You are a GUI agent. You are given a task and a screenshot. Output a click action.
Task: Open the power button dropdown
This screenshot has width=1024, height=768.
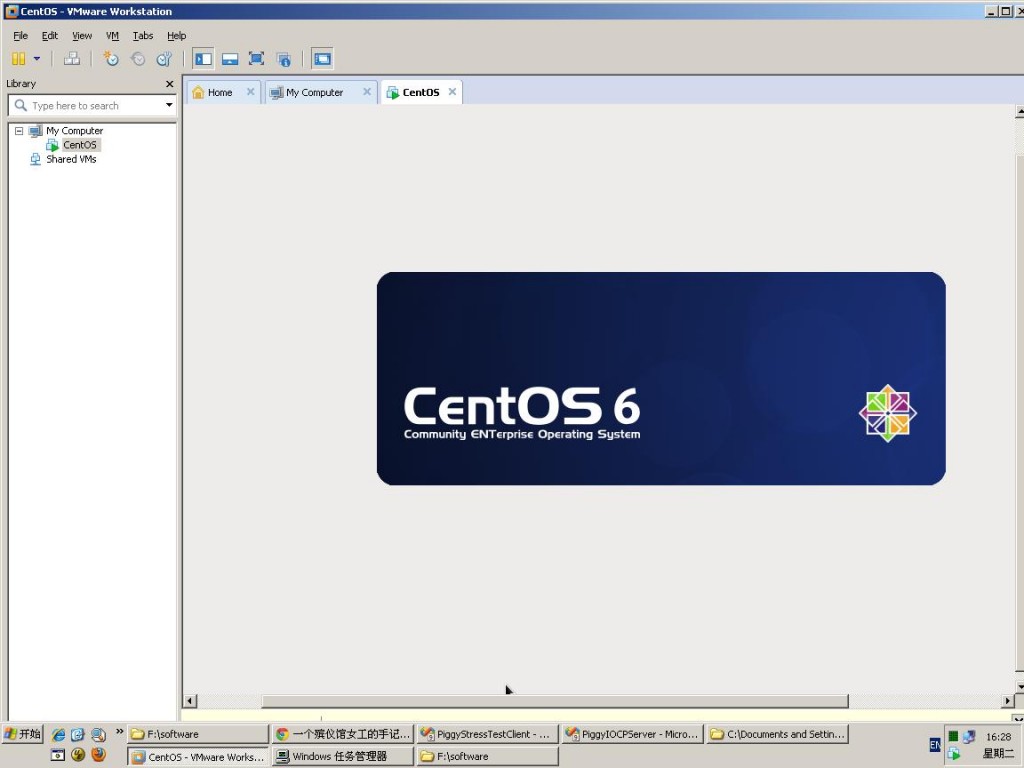coord(36,58)
